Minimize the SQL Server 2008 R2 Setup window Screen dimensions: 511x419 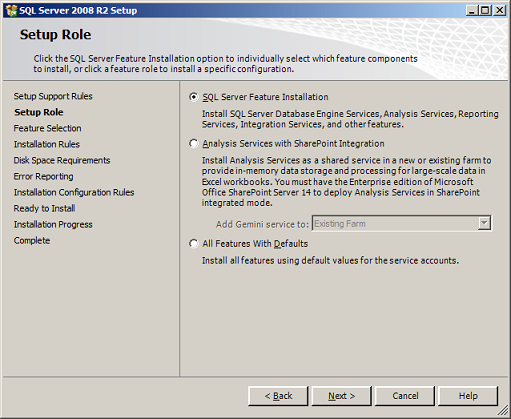[471, 11]
